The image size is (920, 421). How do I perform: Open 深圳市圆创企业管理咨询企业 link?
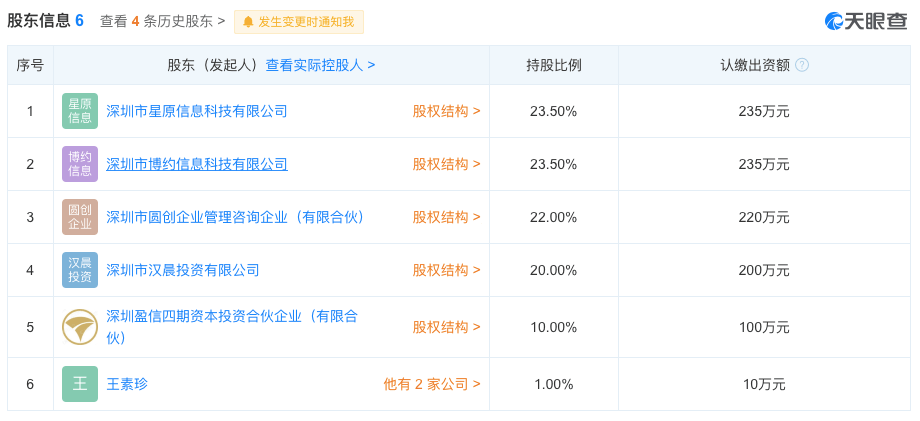(236, 217)
